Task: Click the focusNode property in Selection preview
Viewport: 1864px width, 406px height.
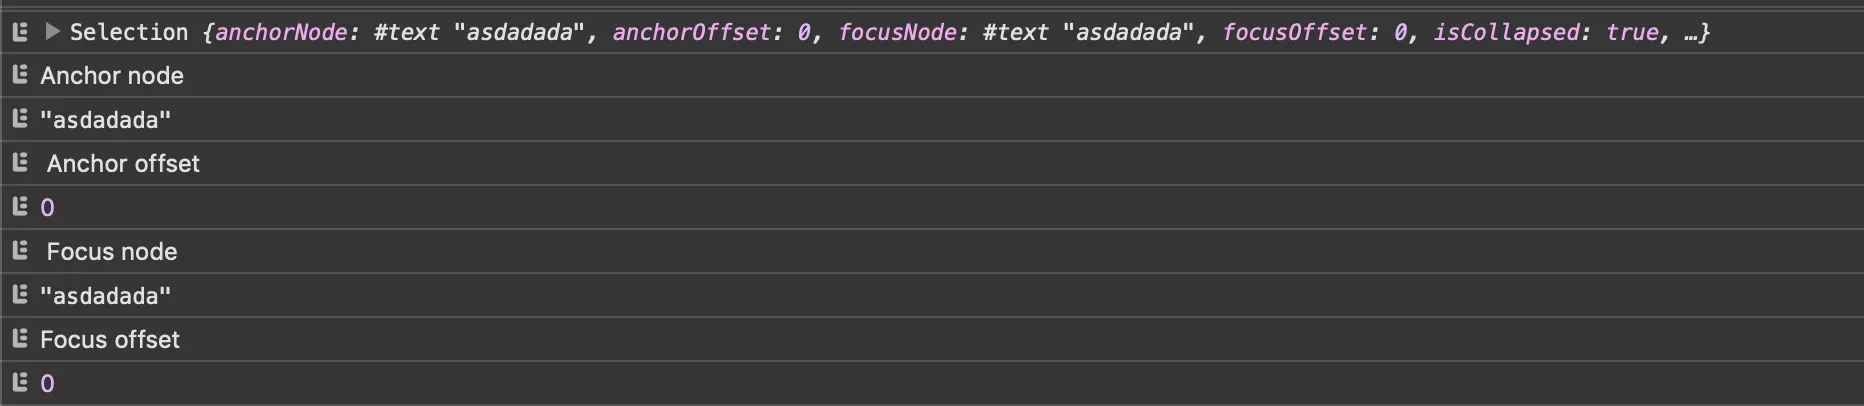Action: point(897,32)
